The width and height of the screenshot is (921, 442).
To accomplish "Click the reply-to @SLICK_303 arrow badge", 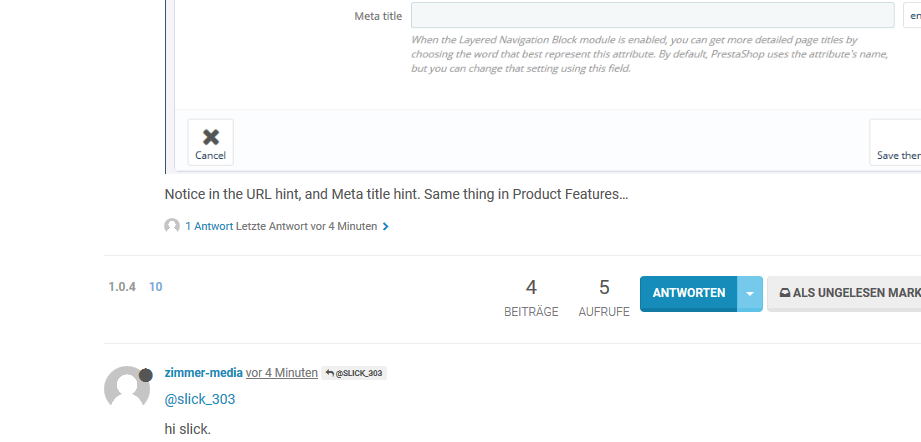I will tap(354, 373).
